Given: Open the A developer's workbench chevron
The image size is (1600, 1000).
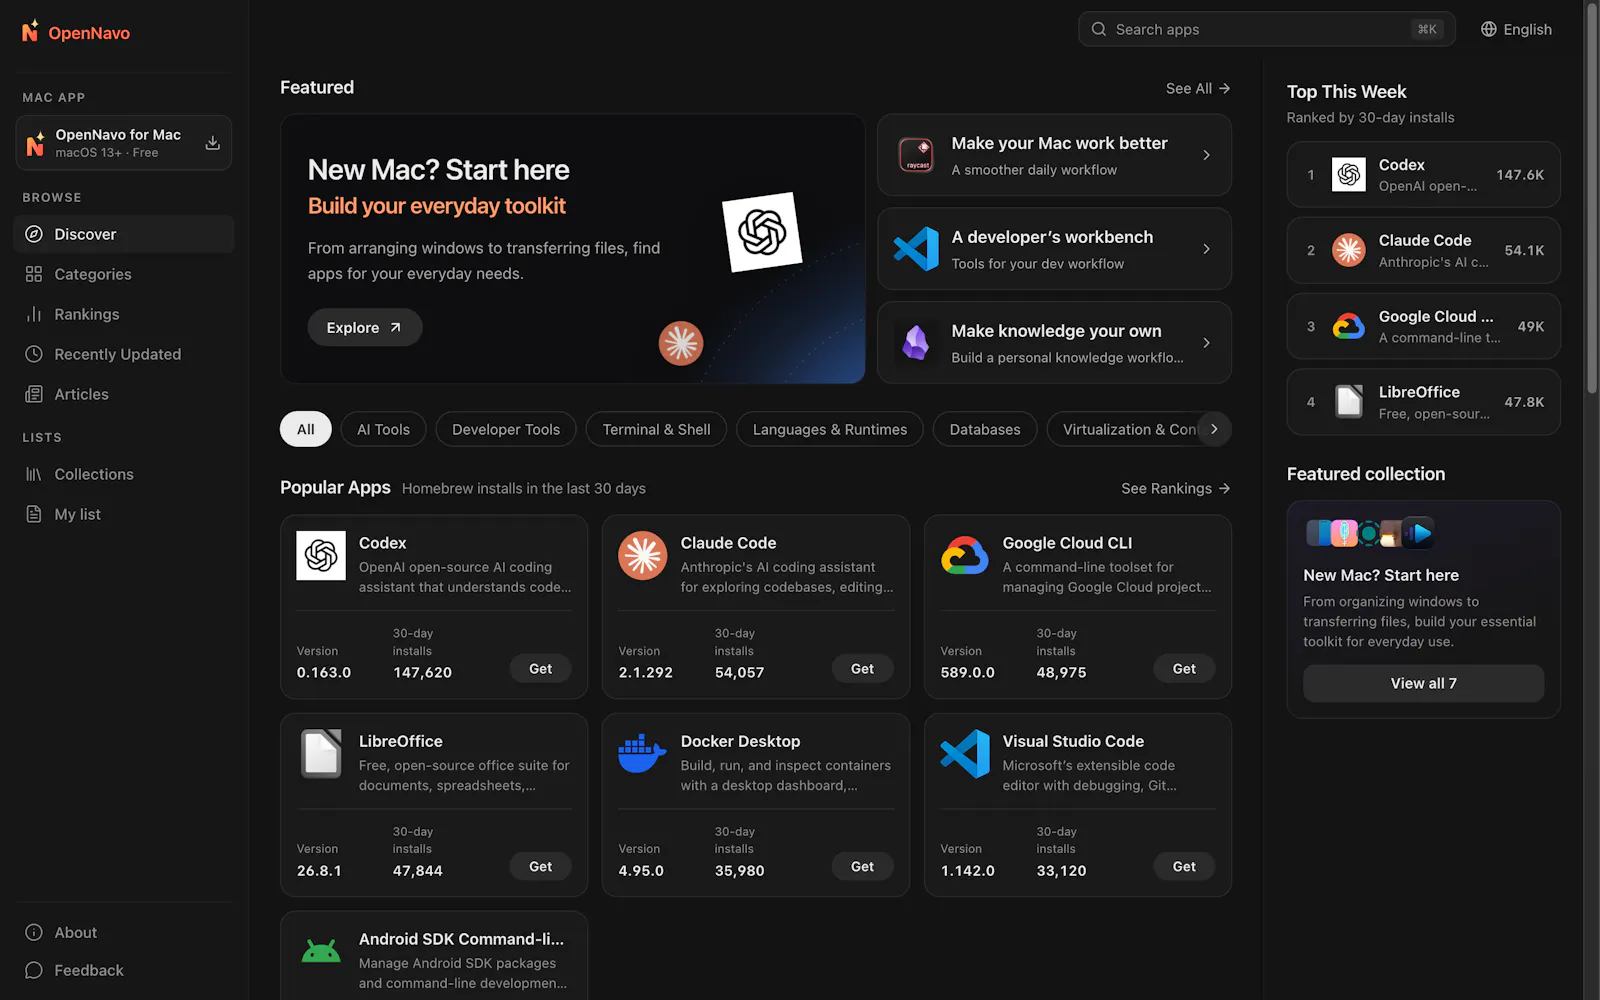Looking at the screenshot, I should pyautogui.click(x=1206, y=249).
